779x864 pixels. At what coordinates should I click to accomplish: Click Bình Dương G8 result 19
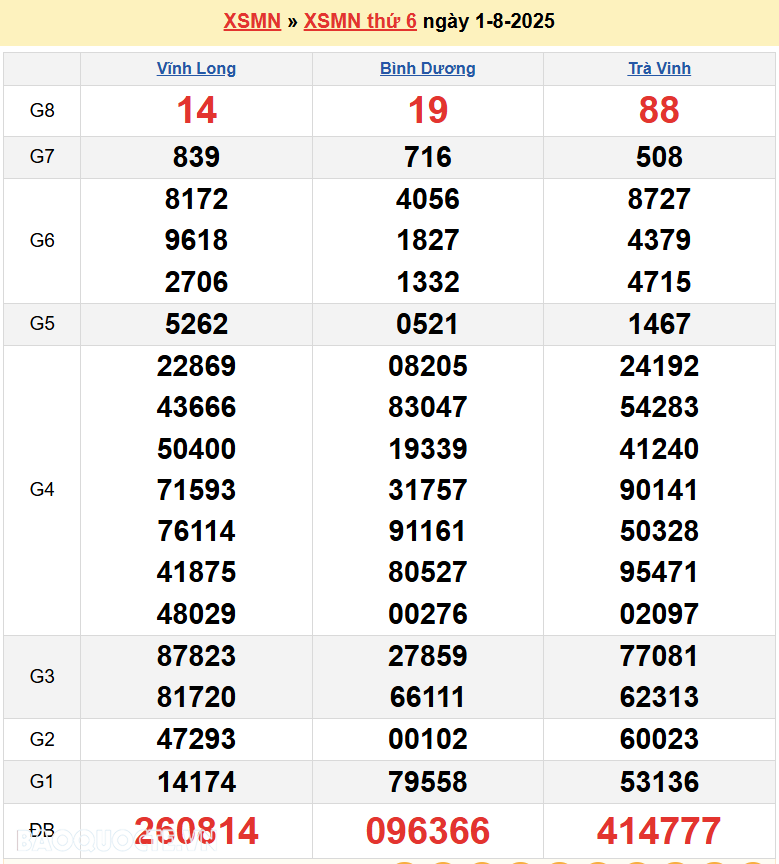point(427,111)
